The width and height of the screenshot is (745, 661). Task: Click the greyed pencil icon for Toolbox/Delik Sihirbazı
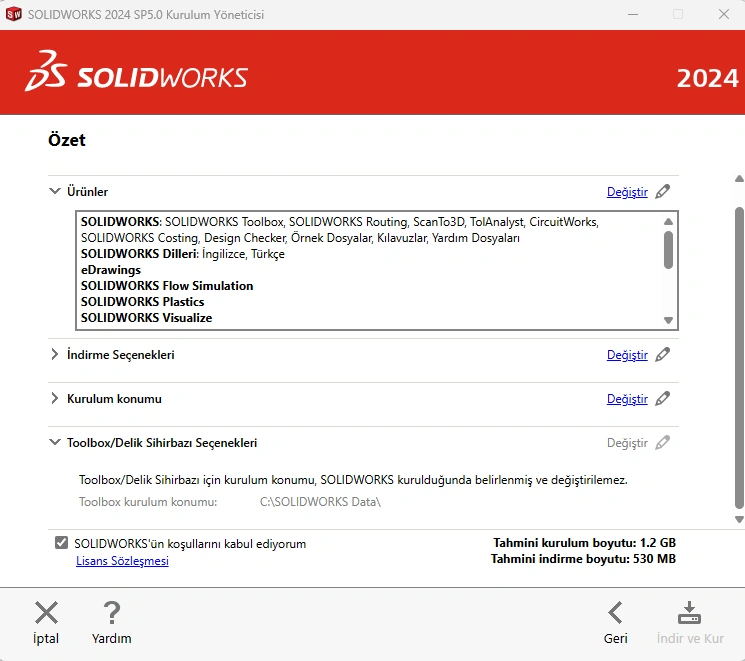point(662,443)
